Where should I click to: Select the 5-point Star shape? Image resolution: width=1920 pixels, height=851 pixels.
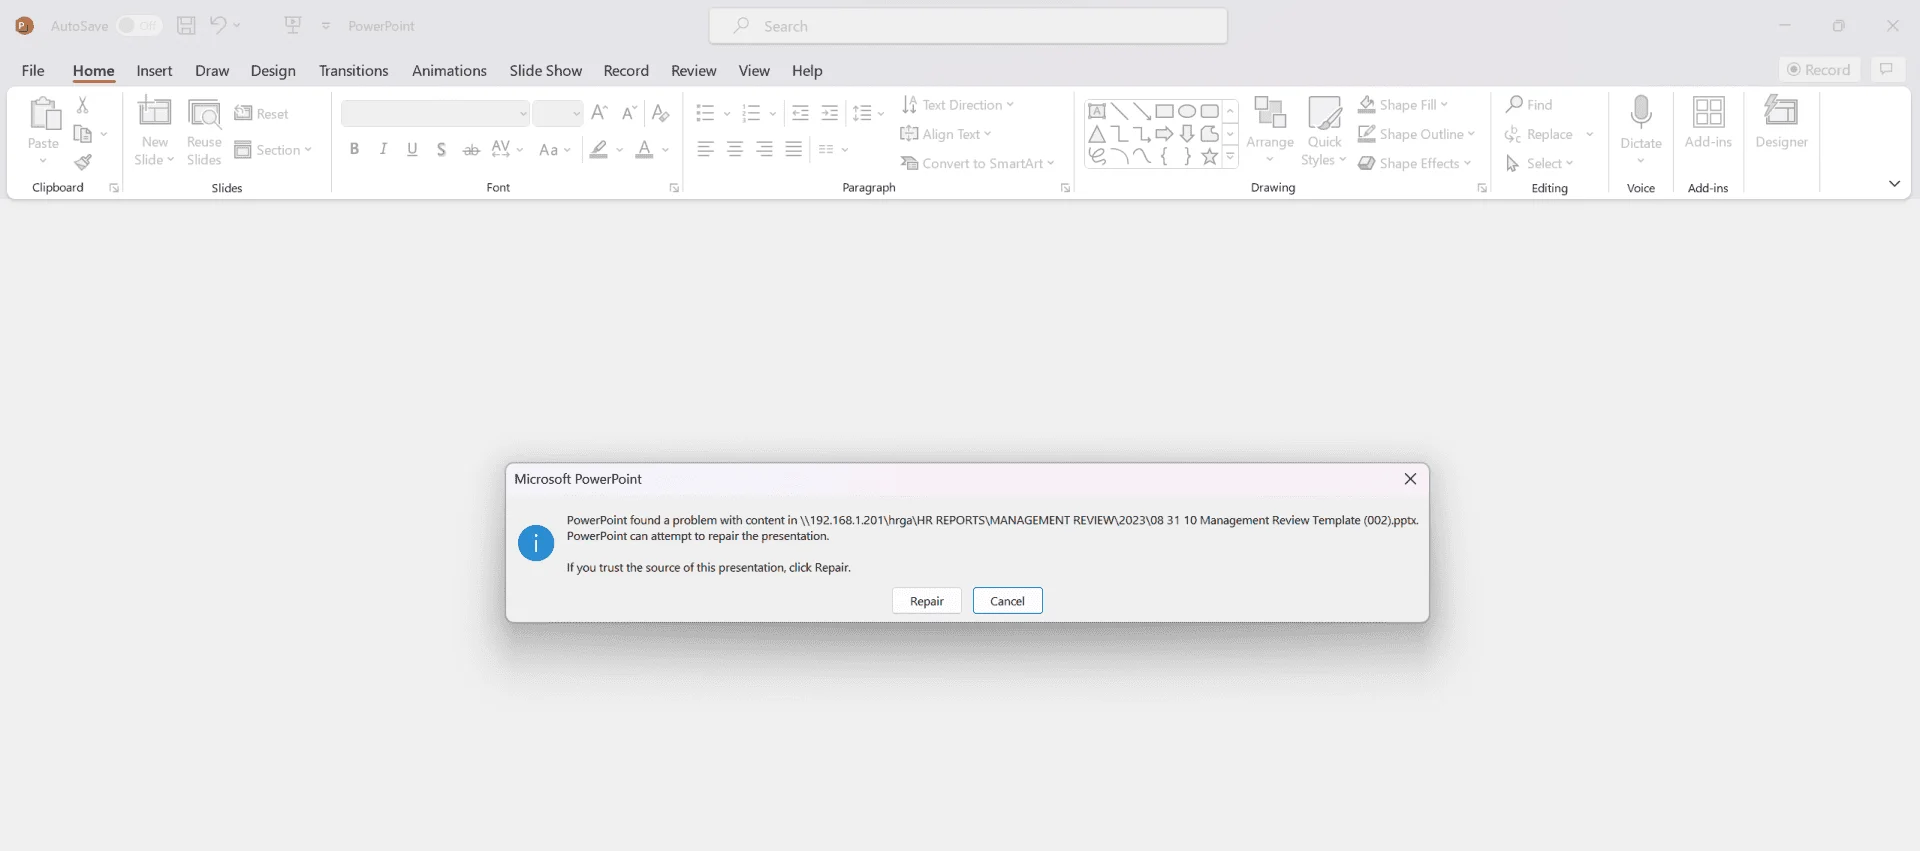coord(1210,156)
